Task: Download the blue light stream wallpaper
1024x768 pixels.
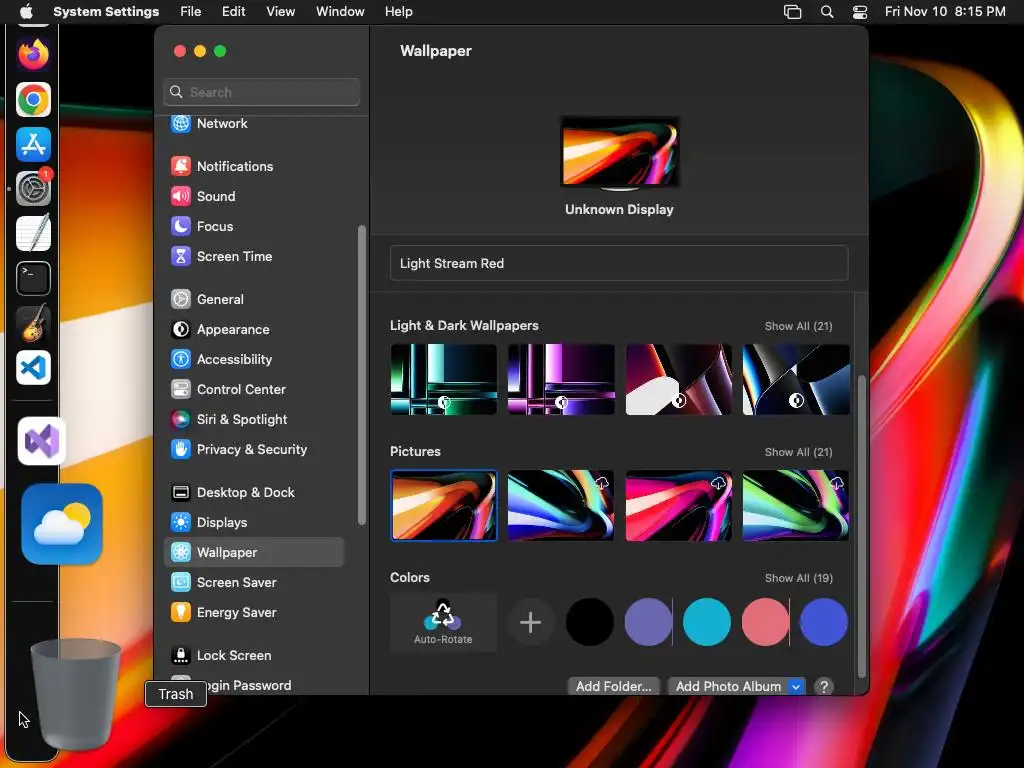Action: point(601,483)
